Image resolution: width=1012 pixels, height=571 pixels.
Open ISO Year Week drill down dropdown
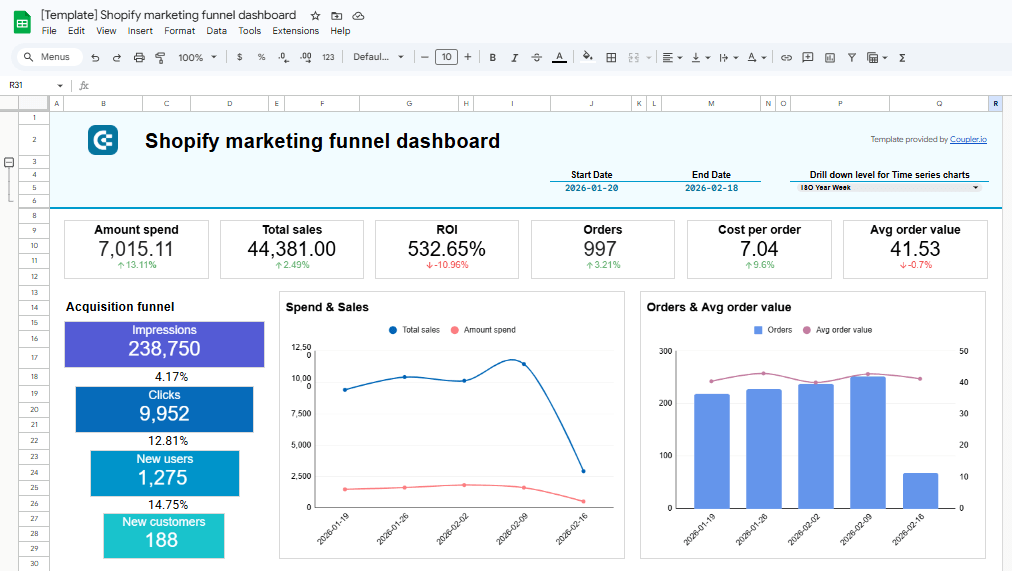pyautogui.click(x=889, y=188)
